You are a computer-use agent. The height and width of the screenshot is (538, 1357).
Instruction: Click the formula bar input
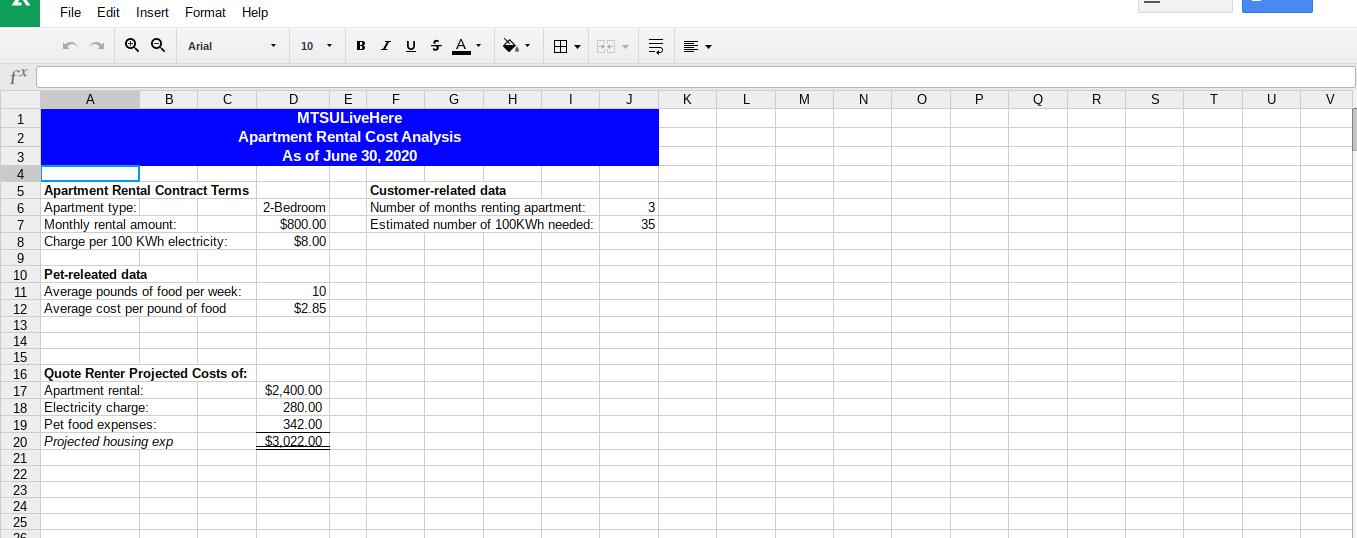coord(695,77)
